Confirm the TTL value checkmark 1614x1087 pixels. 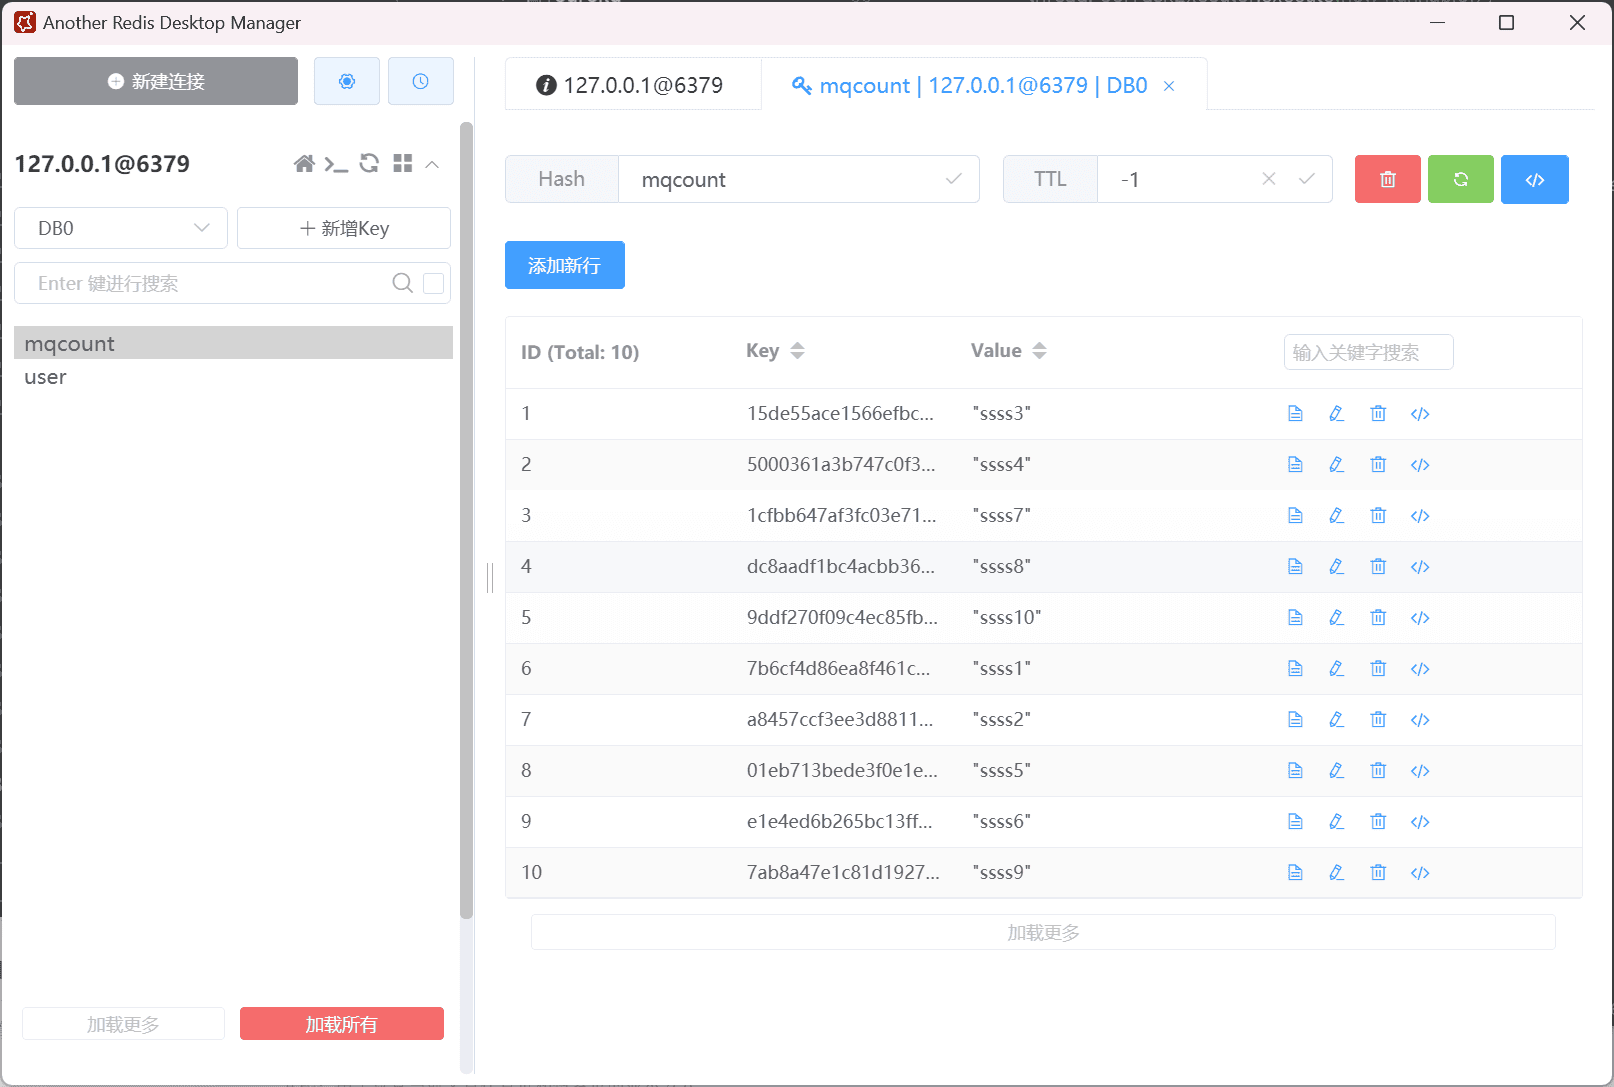pos(1306,179)
